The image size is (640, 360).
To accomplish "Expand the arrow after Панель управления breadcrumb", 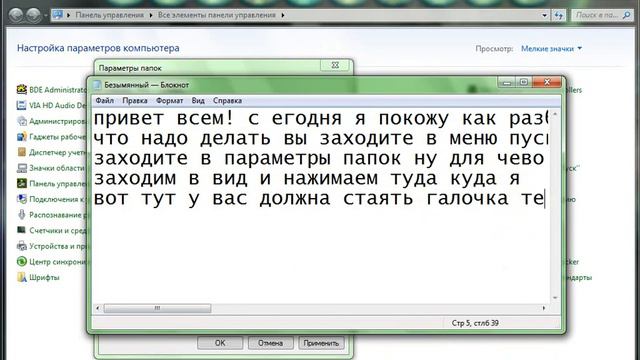I will coord(151,15).
